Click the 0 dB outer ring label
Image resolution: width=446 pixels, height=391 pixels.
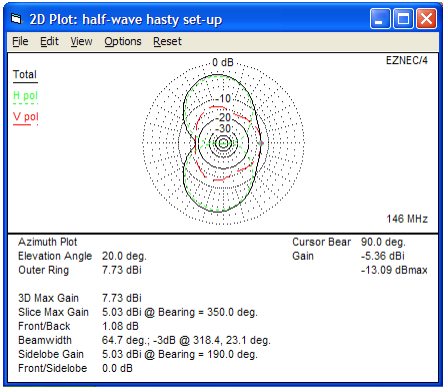pos(223,62)
